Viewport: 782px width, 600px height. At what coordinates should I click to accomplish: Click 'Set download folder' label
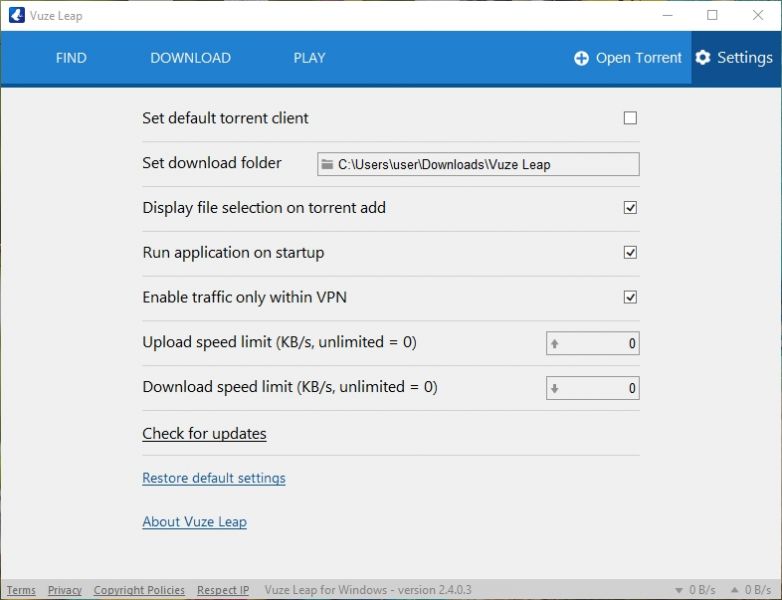(x=212, y=163)
